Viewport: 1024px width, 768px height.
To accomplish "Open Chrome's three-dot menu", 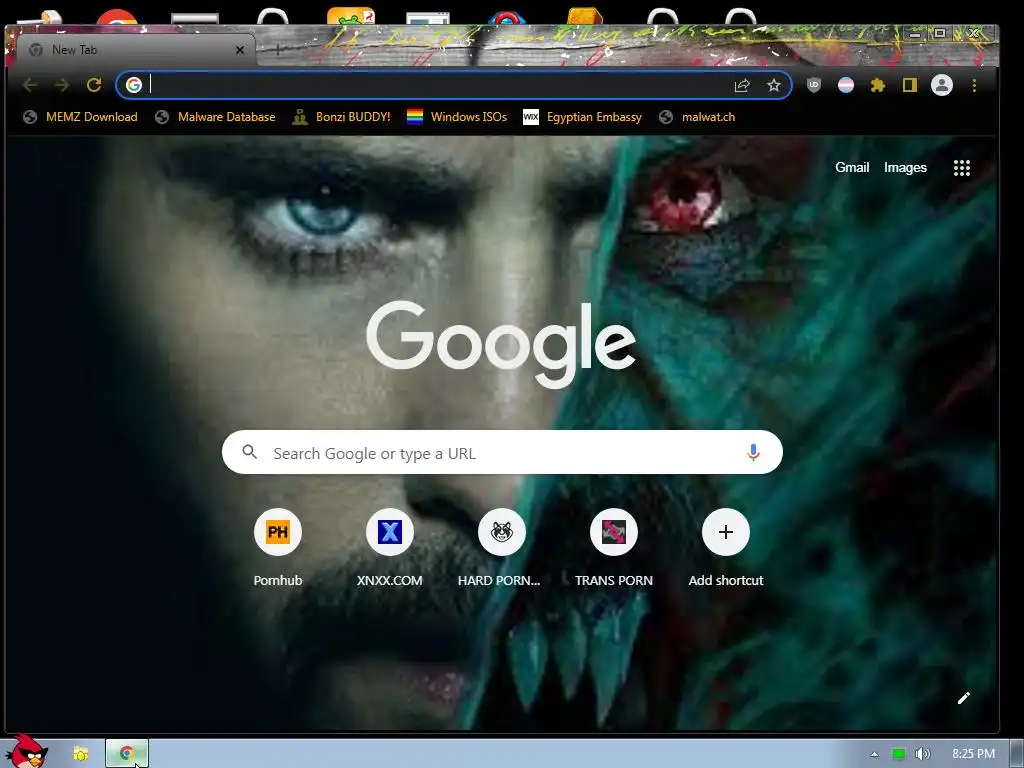I will pos(974,86).
